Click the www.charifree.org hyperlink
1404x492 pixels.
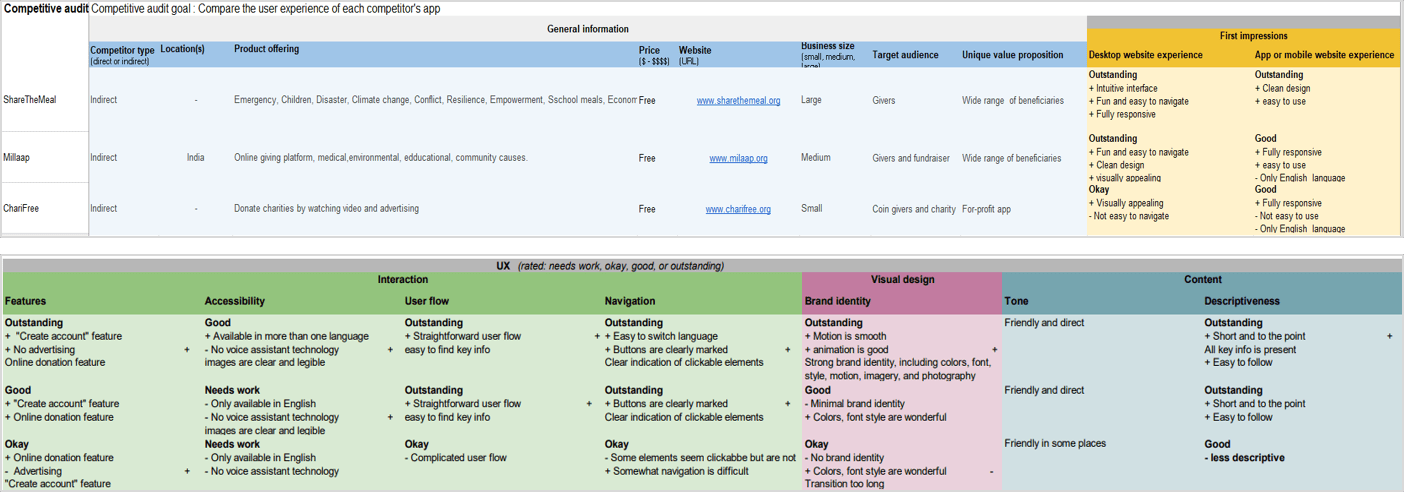pyautogui.click(x=738, y=209)
